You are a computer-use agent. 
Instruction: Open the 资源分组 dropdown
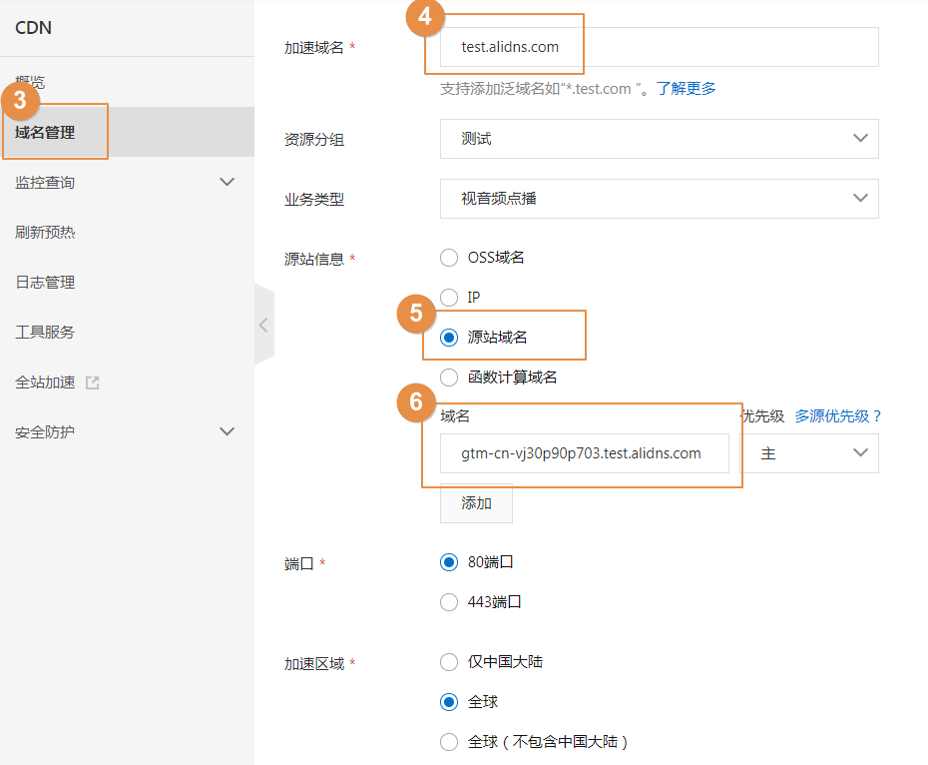coord(659,139)
